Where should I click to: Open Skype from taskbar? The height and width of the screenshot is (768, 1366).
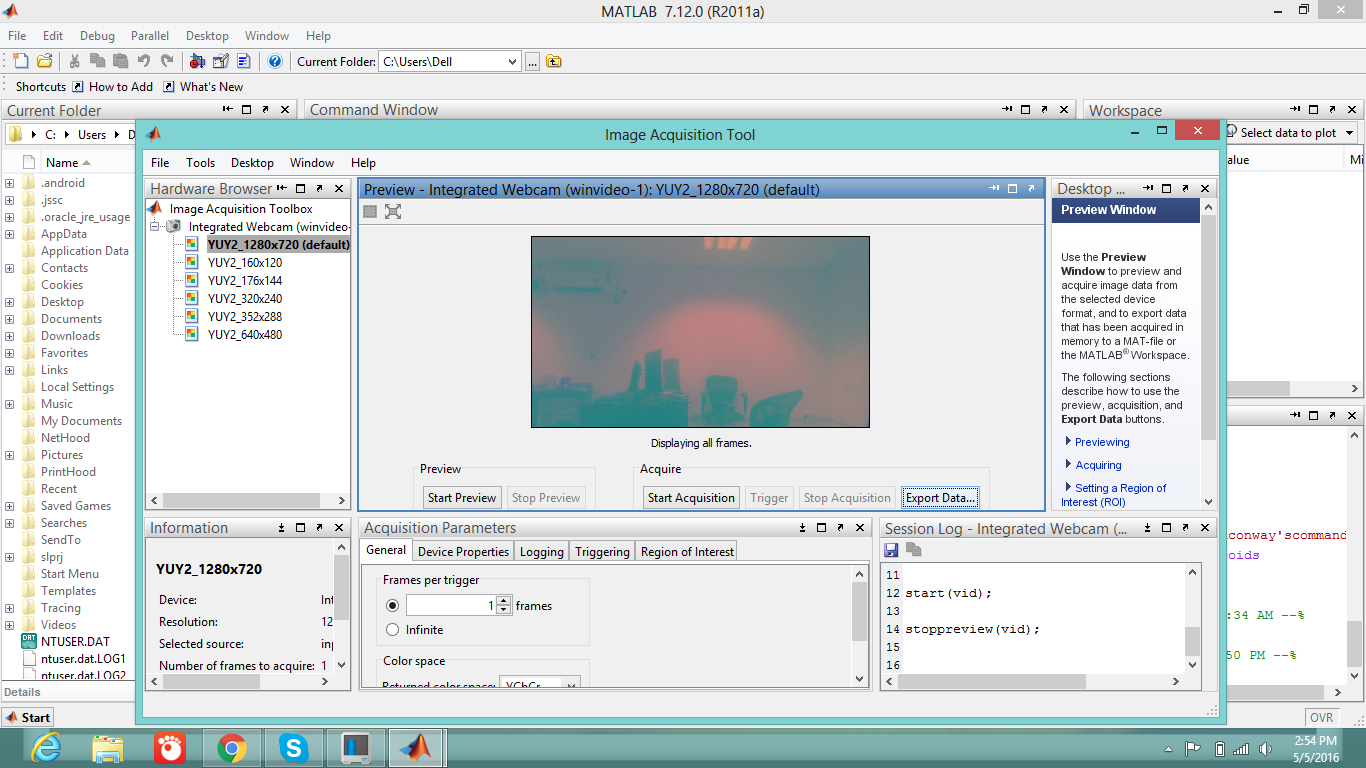click(x=294, y=748)
